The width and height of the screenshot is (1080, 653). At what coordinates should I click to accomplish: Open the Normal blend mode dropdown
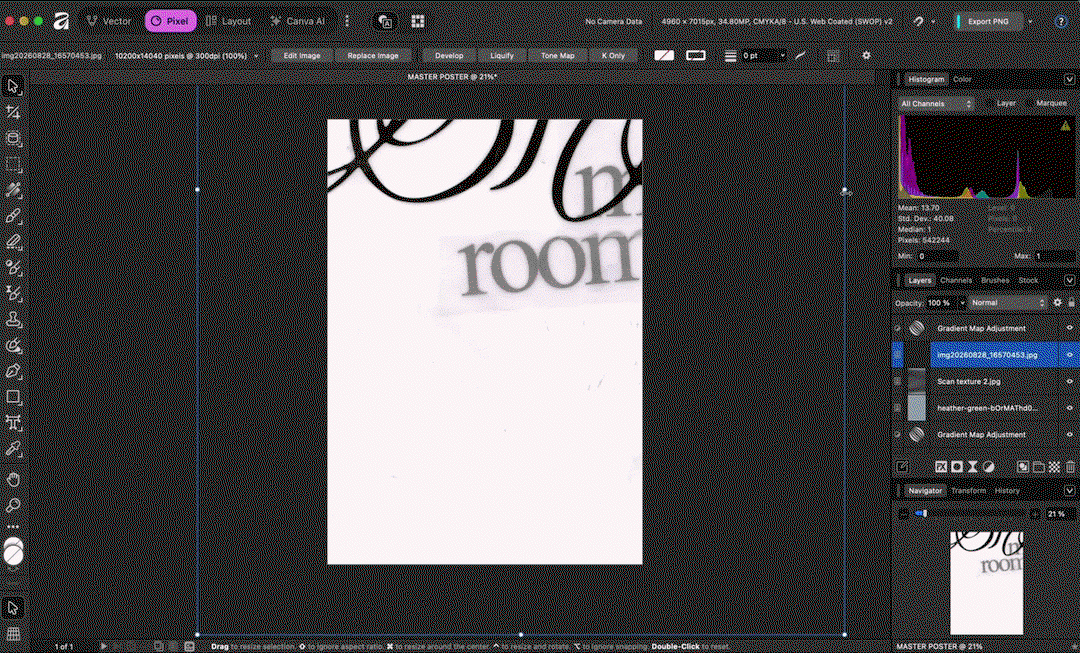pyautogui.click(x=1008, y=302)
